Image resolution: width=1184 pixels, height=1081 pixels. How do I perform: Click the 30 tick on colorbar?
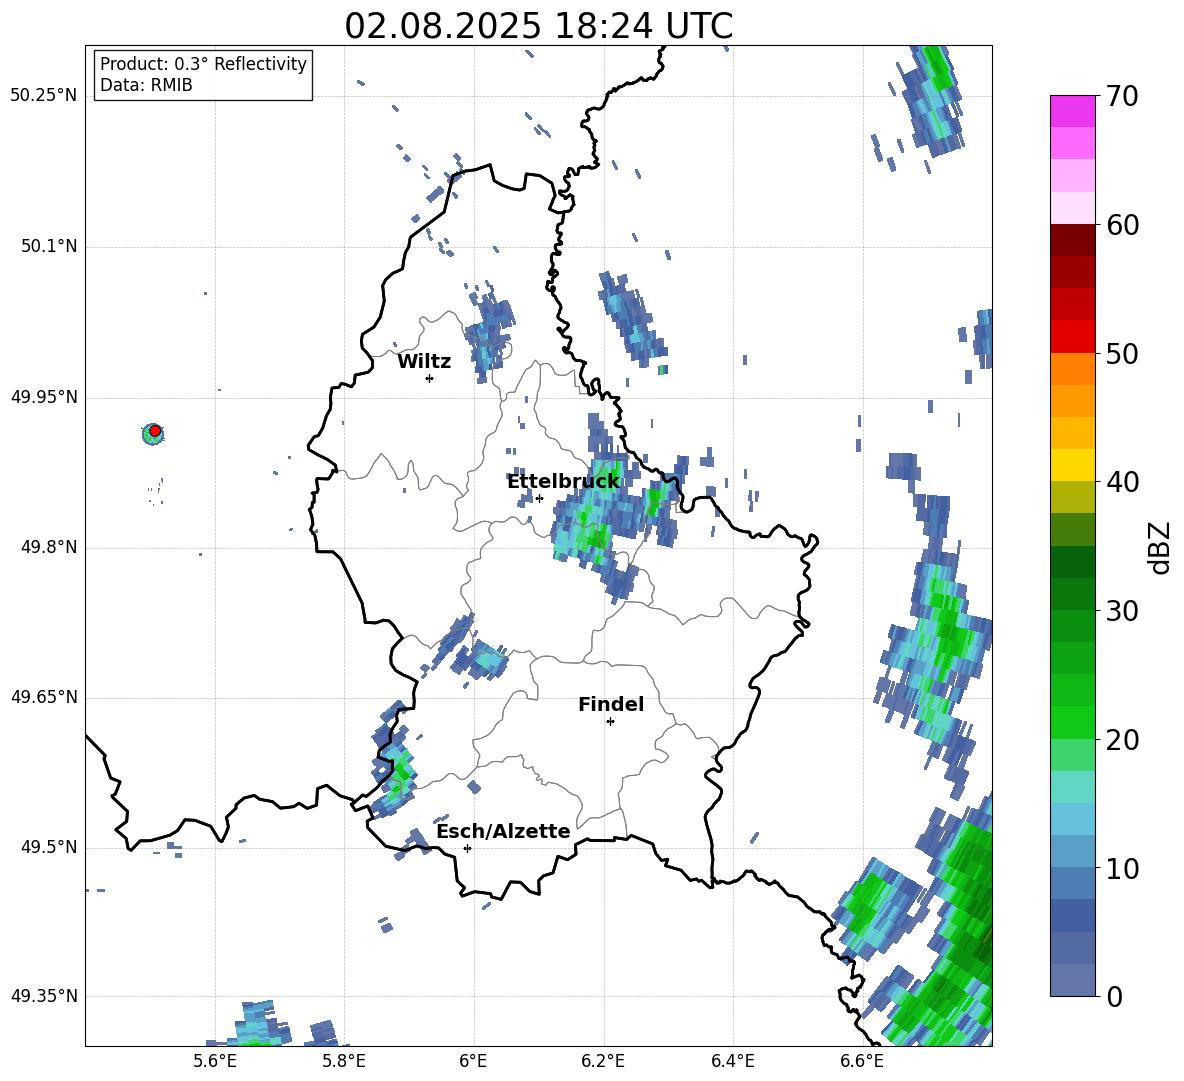tap(1122, 611)
